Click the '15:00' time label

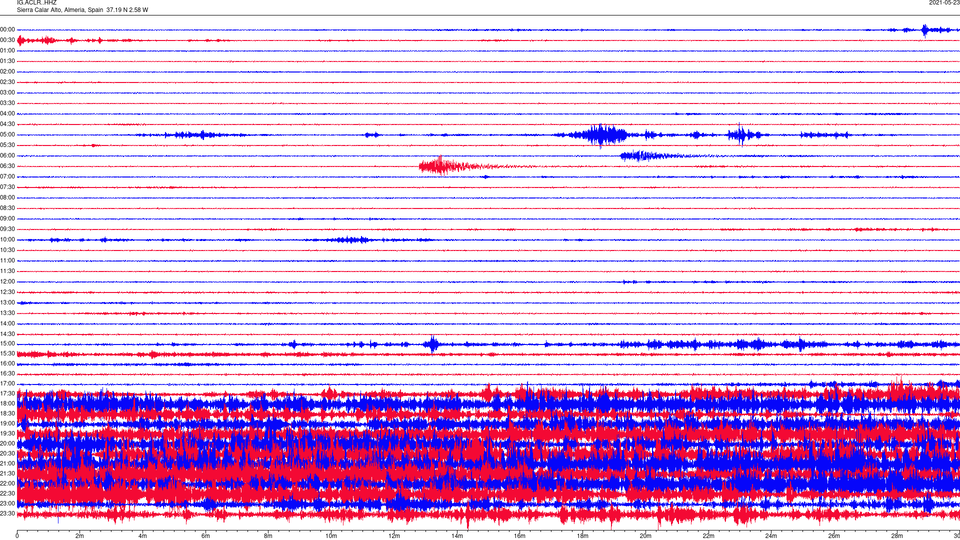pos(7,344)
